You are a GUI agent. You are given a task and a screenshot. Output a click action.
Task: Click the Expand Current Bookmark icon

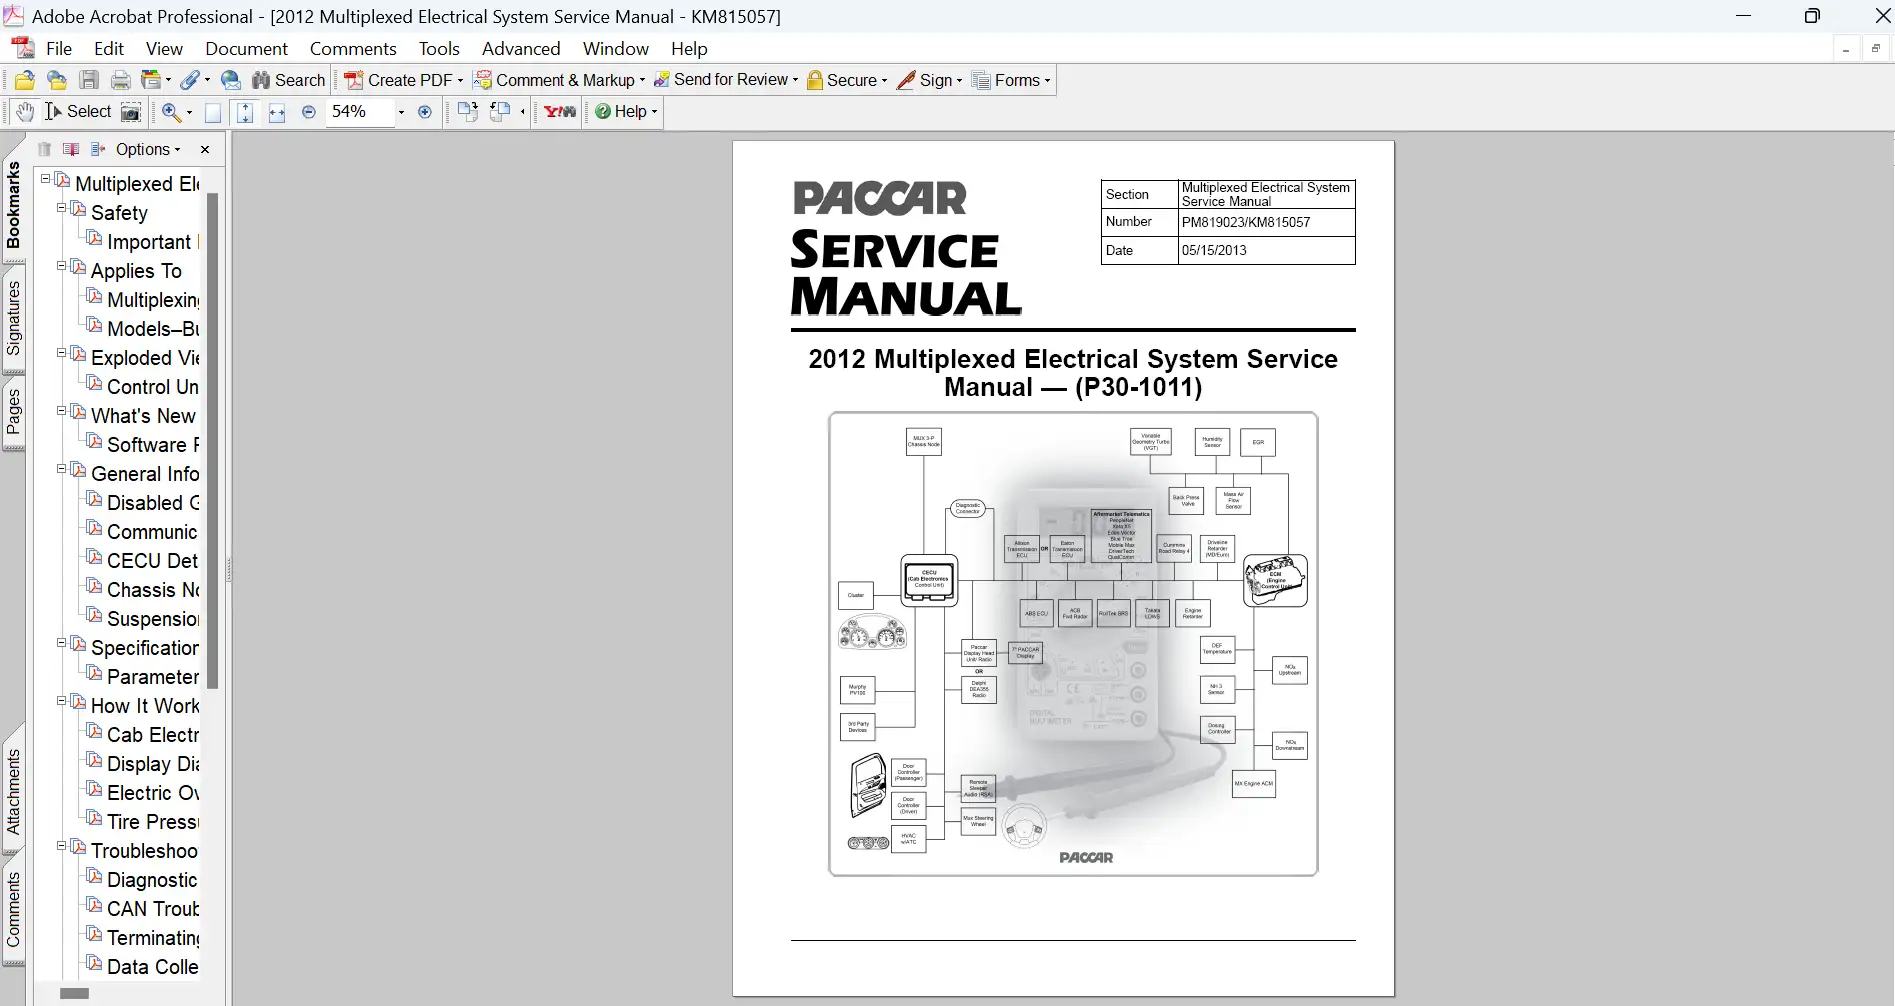click(x=97, y=149)
